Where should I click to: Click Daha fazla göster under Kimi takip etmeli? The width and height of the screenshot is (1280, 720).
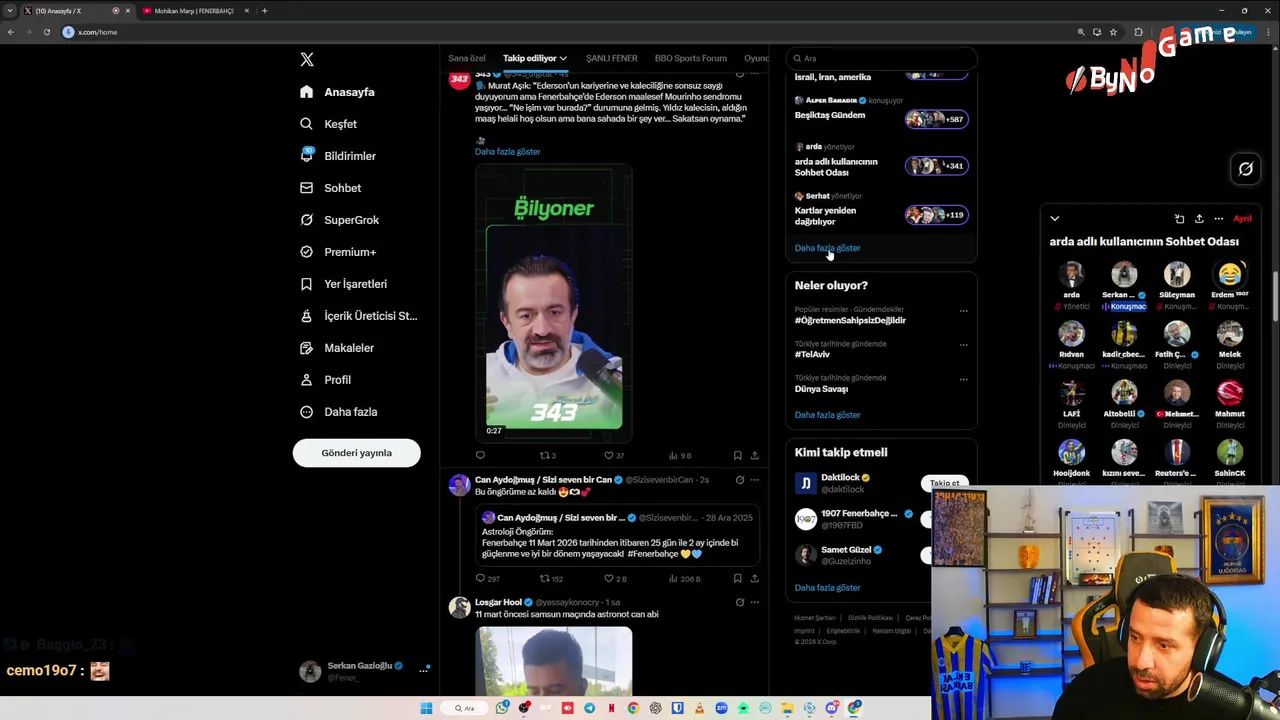[x=827, y=588]
